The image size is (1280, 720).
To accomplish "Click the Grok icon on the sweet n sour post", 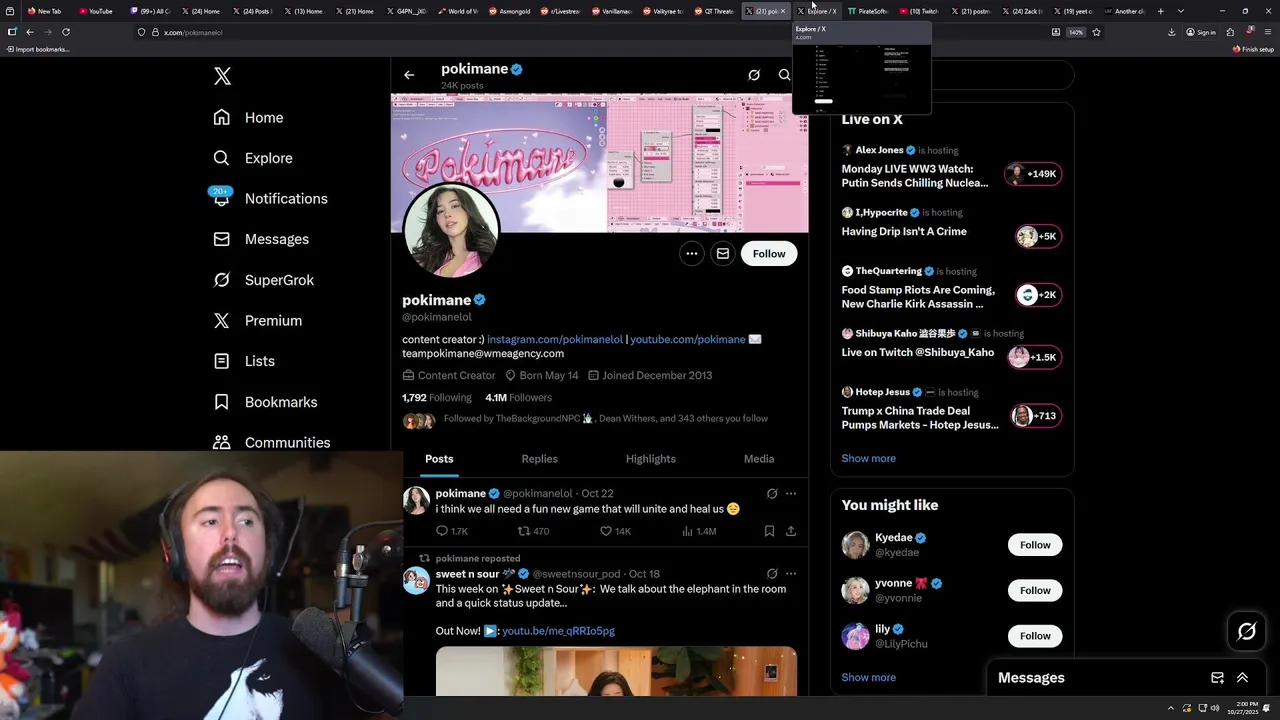I will (x=772, y=574).
